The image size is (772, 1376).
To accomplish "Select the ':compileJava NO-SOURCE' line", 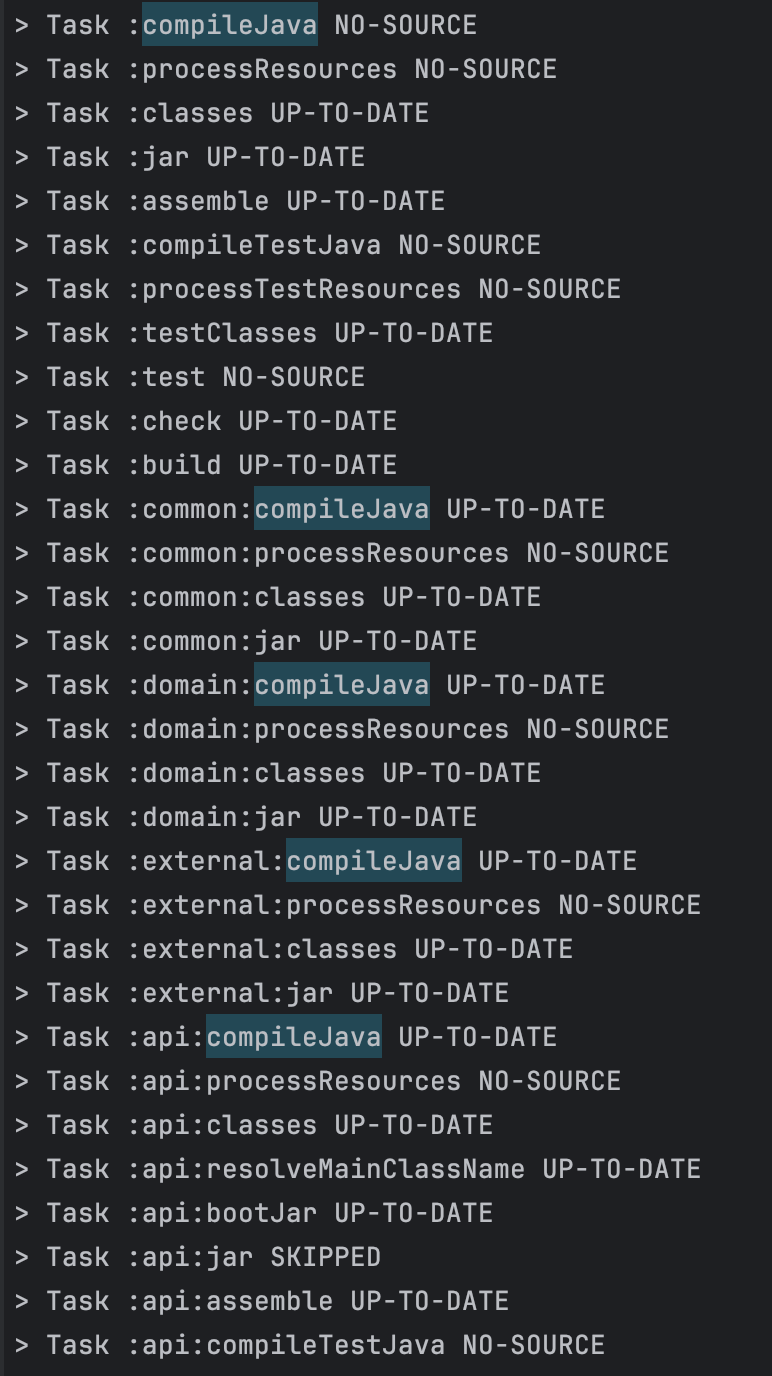I will (x=246, y=25).
